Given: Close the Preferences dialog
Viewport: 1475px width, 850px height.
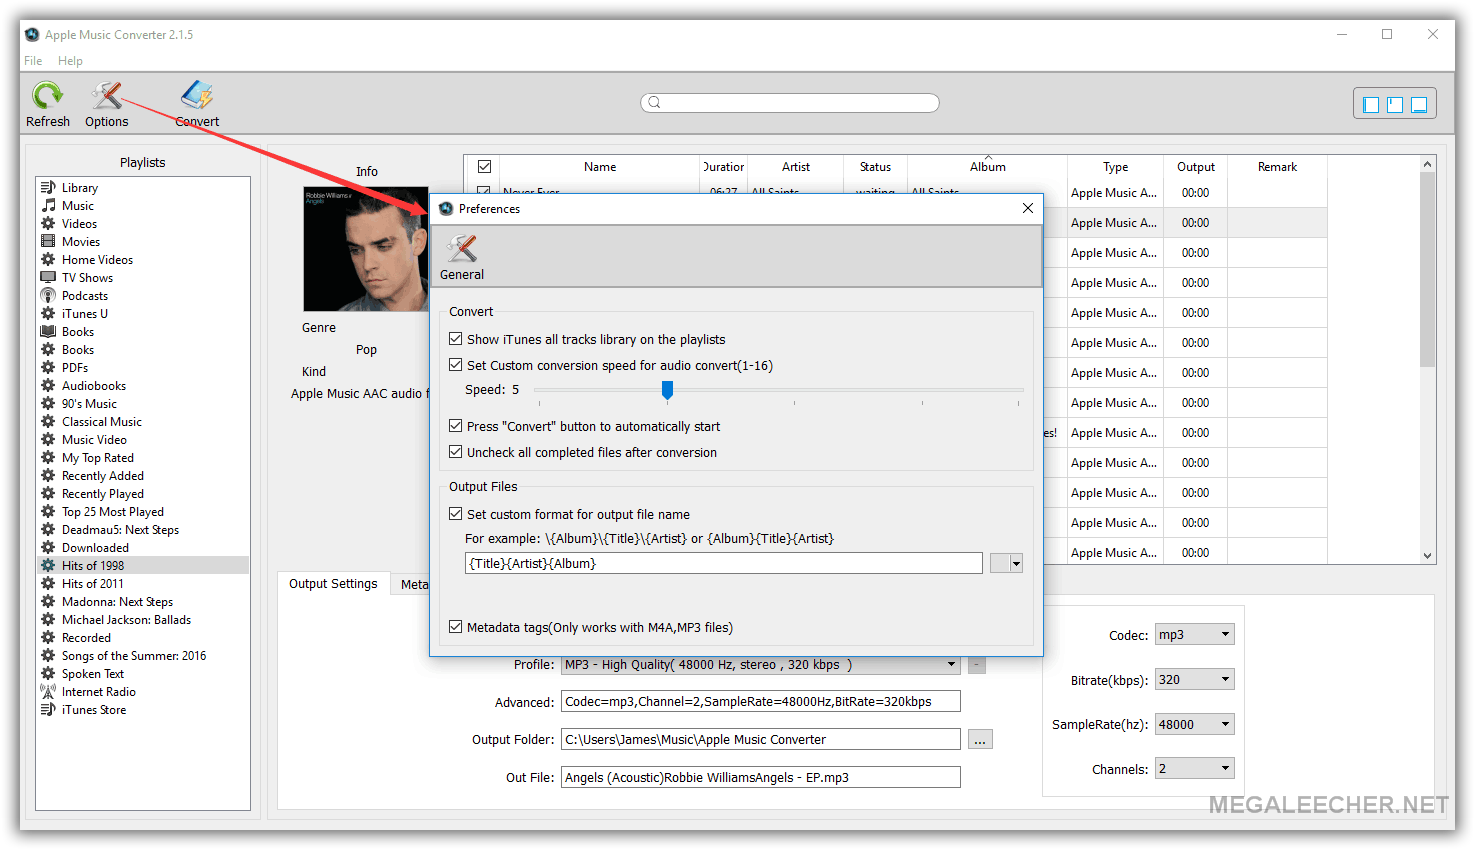Looking at the screenshot, I should tap(1027, 208).
